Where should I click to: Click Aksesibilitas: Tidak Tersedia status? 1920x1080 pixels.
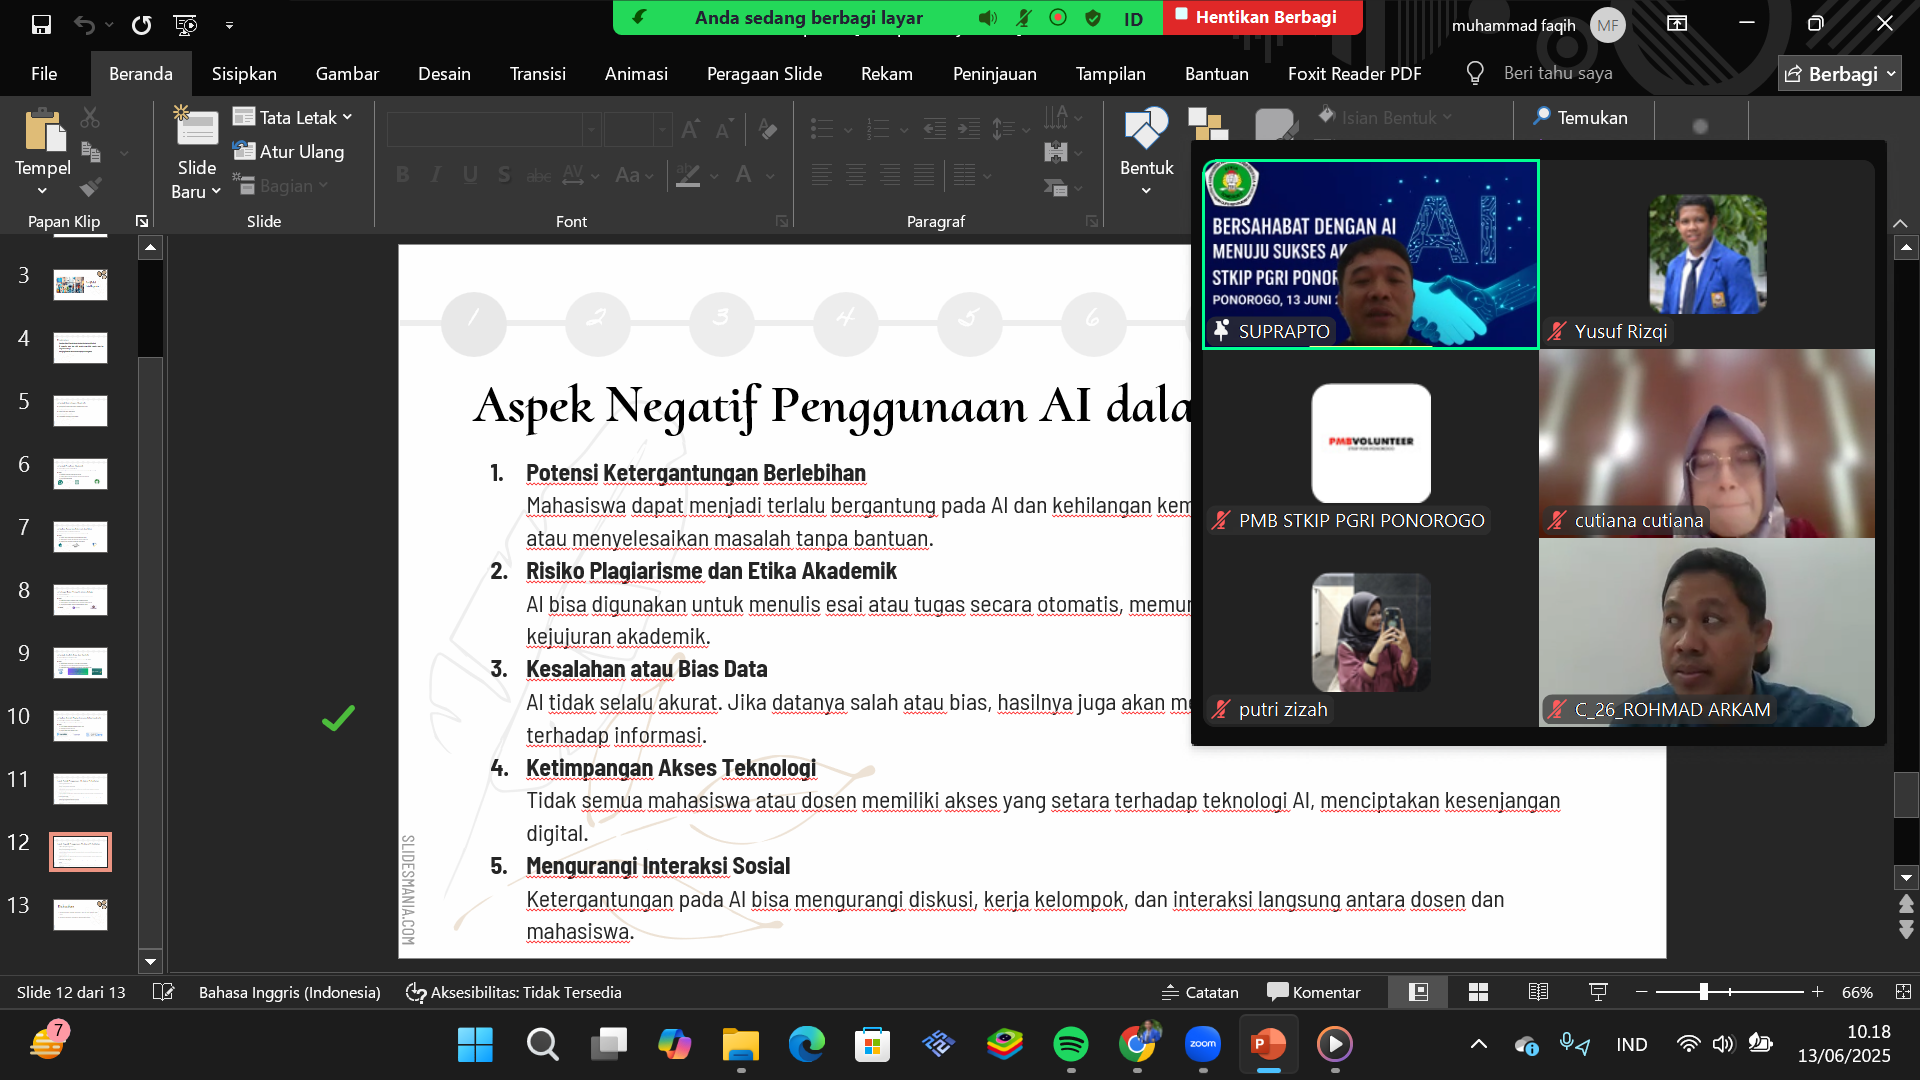[x=513, y=992]
